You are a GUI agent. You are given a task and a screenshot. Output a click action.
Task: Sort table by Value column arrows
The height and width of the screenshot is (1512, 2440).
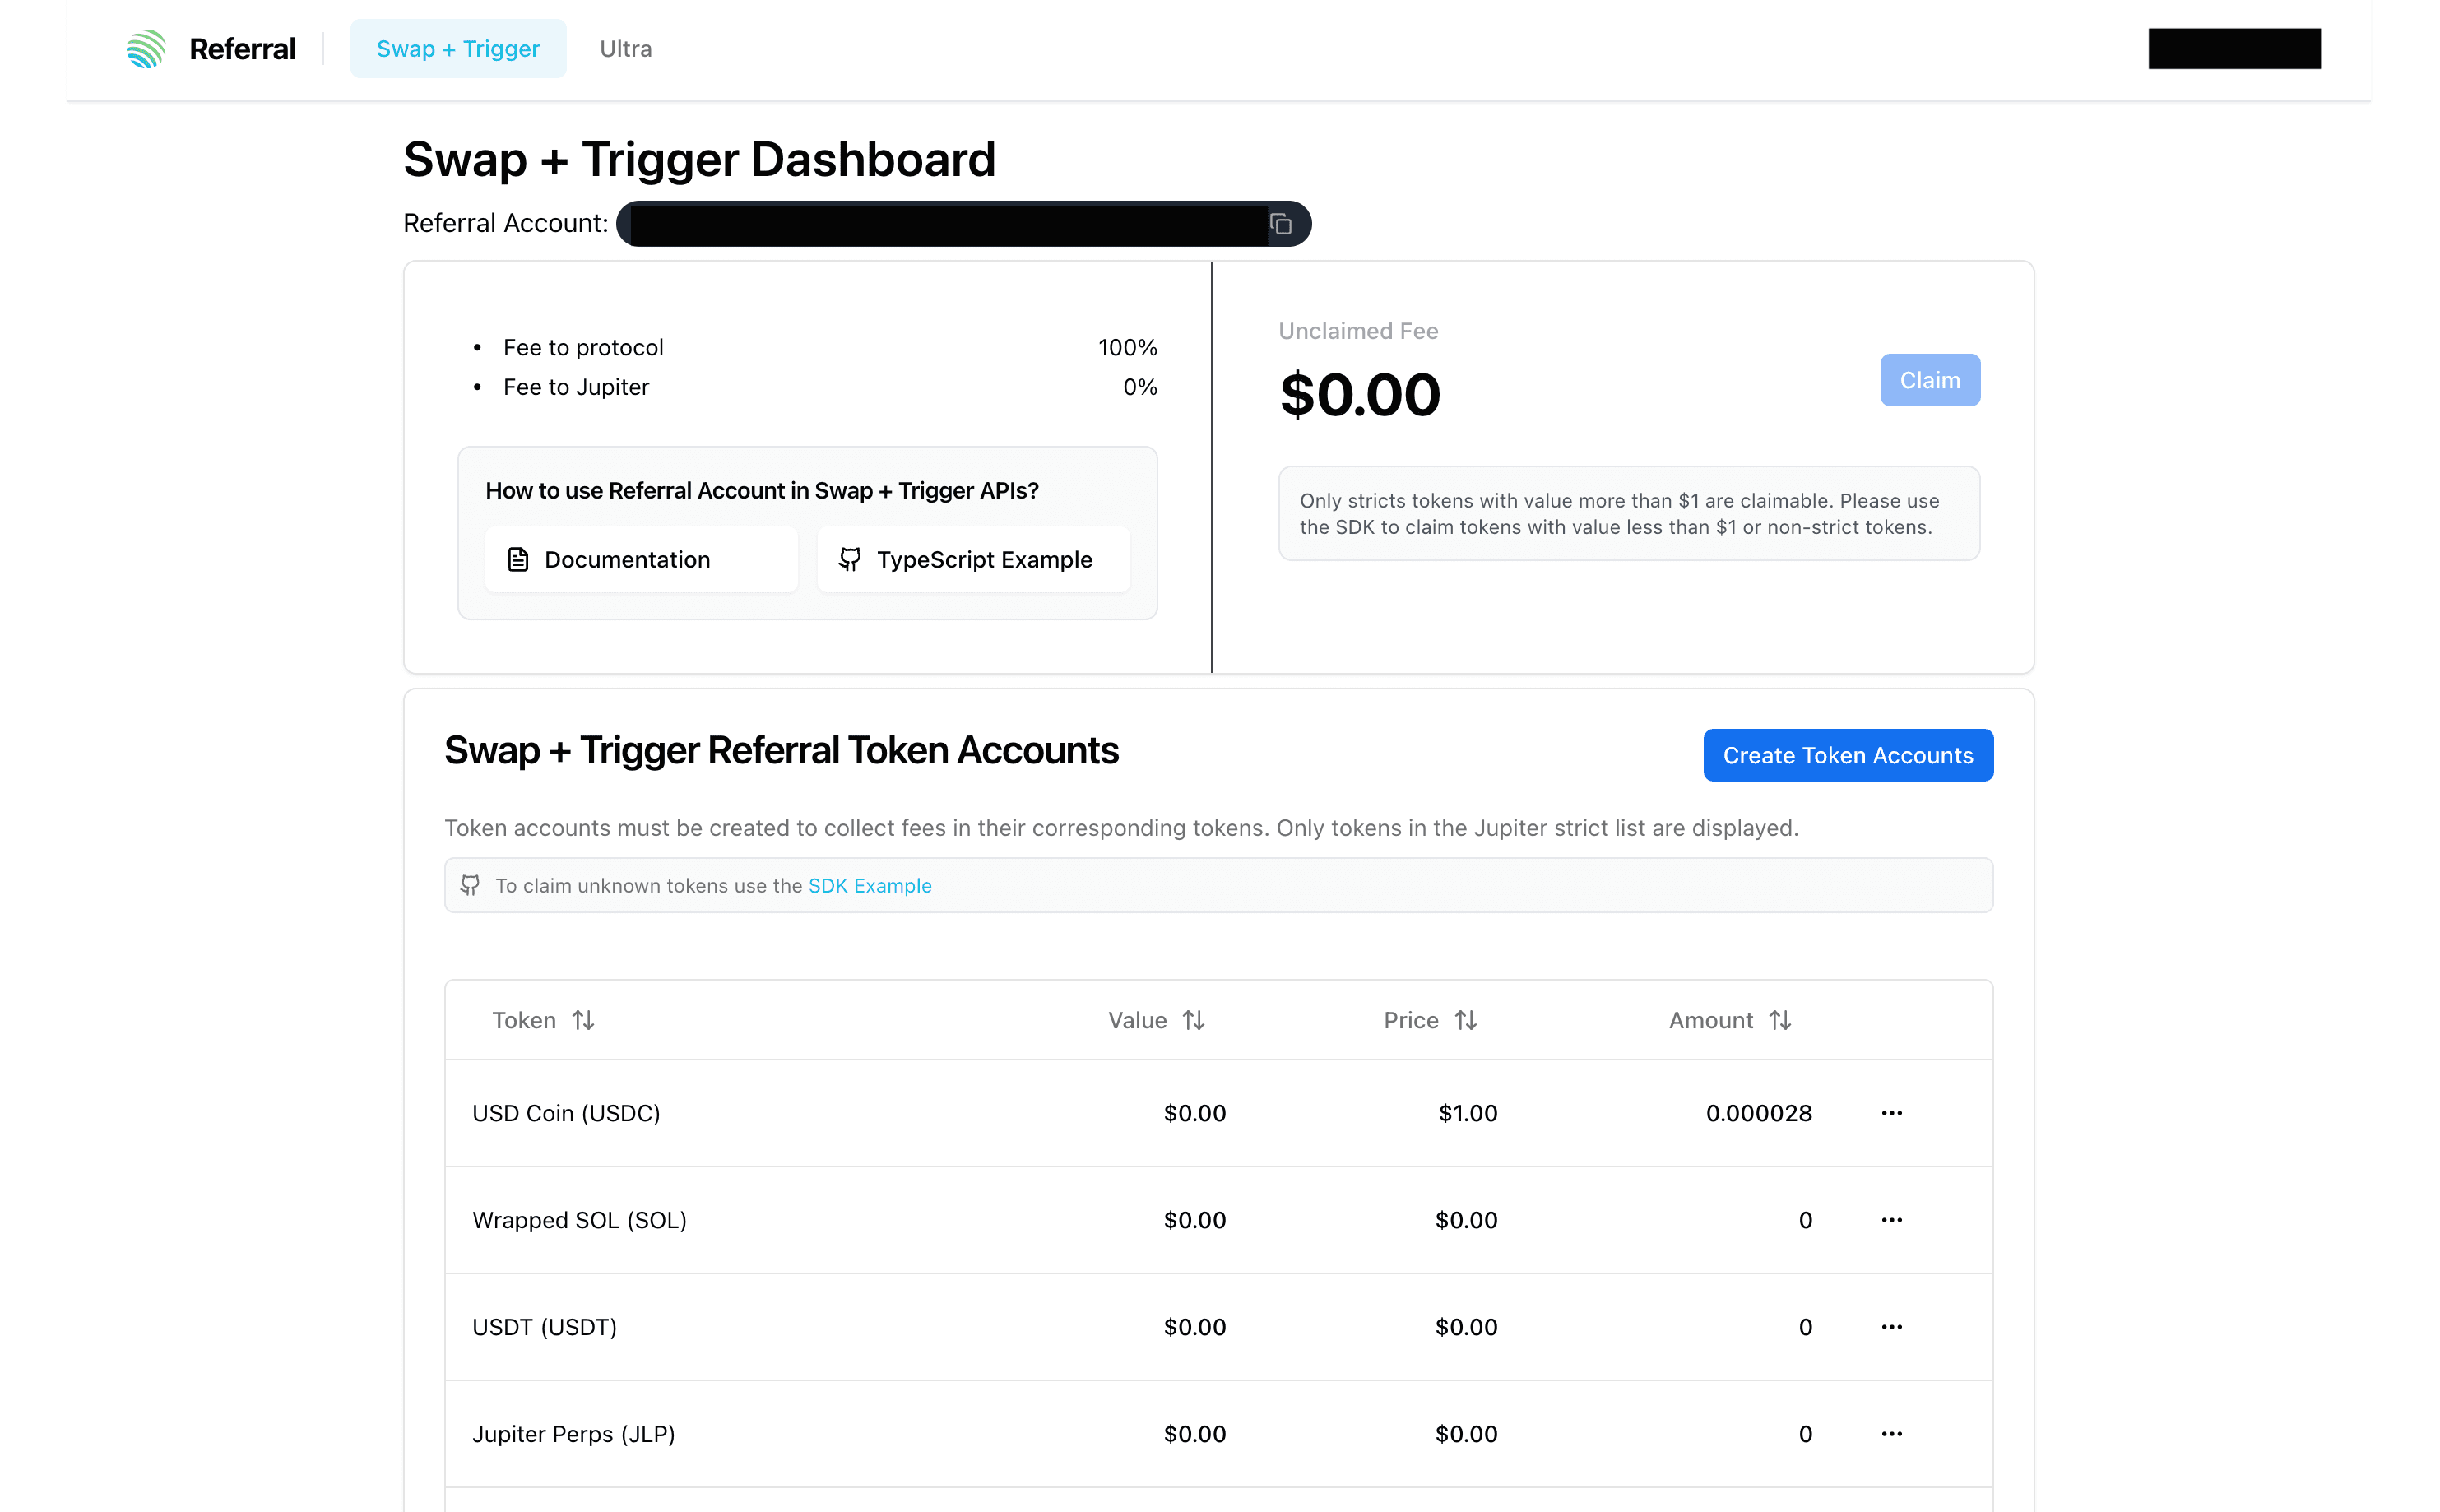[x=1193, y=1020]
